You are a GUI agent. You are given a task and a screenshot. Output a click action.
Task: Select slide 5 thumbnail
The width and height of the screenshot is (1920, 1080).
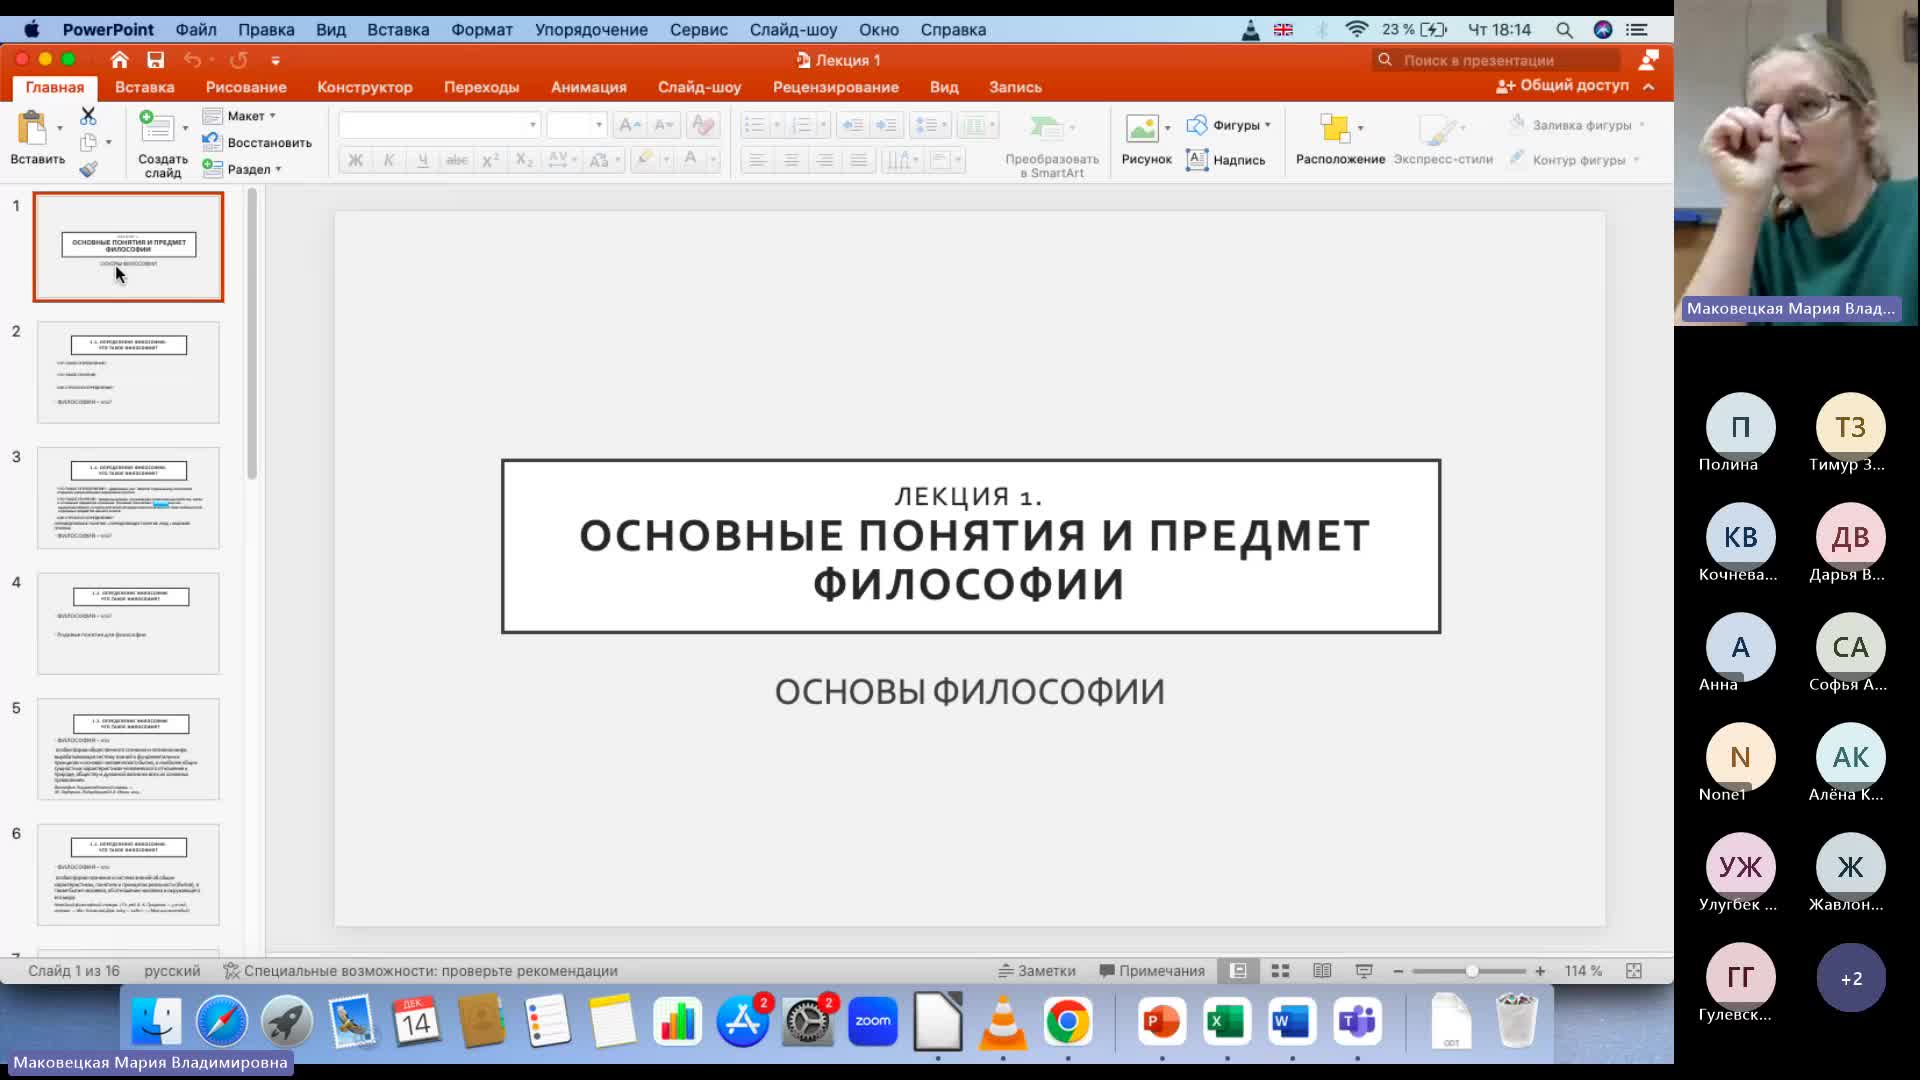[128, 749]
